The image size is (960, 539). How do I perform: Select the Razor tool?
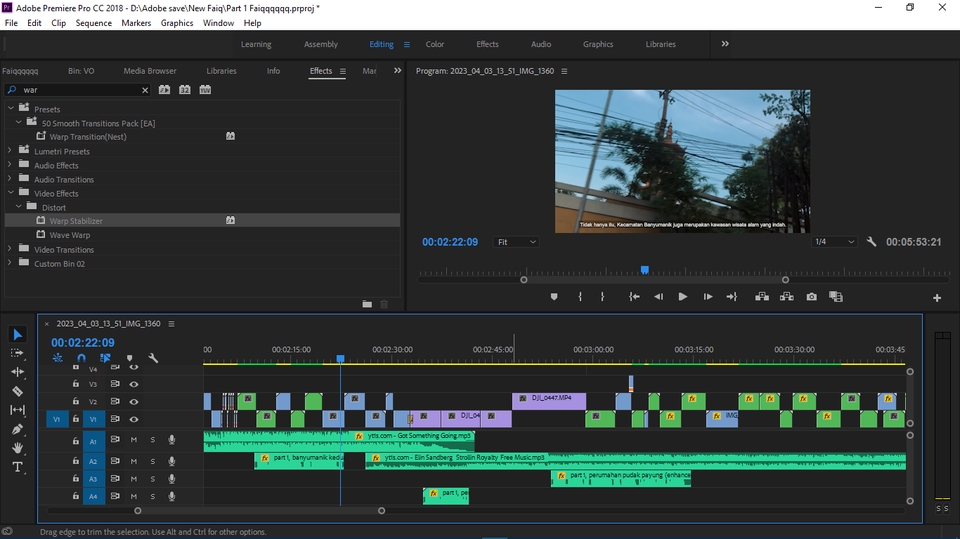[17, 391]
